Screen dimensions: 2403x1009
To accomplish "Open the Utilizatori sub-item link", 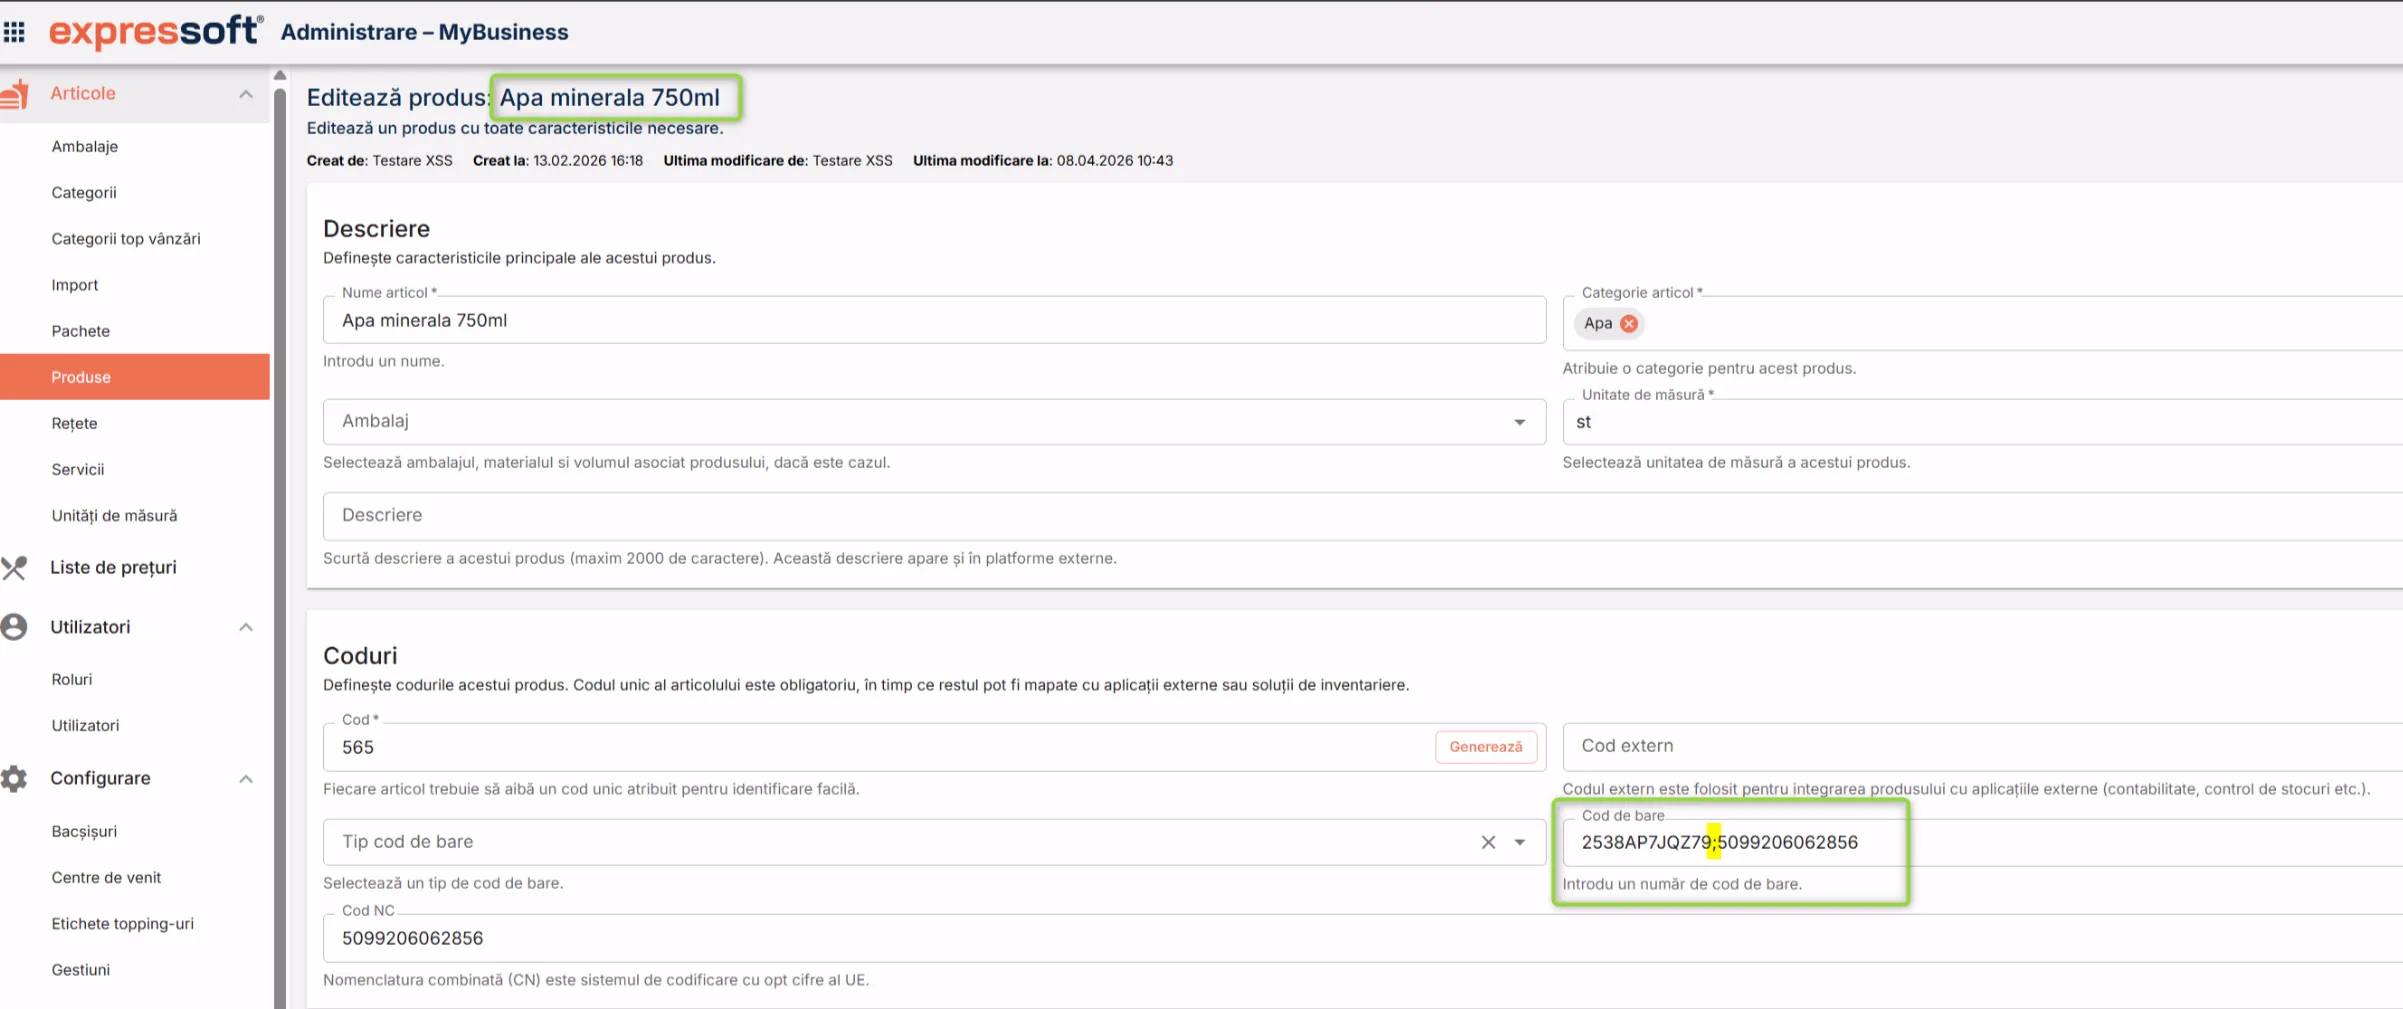I will point(85,725).
